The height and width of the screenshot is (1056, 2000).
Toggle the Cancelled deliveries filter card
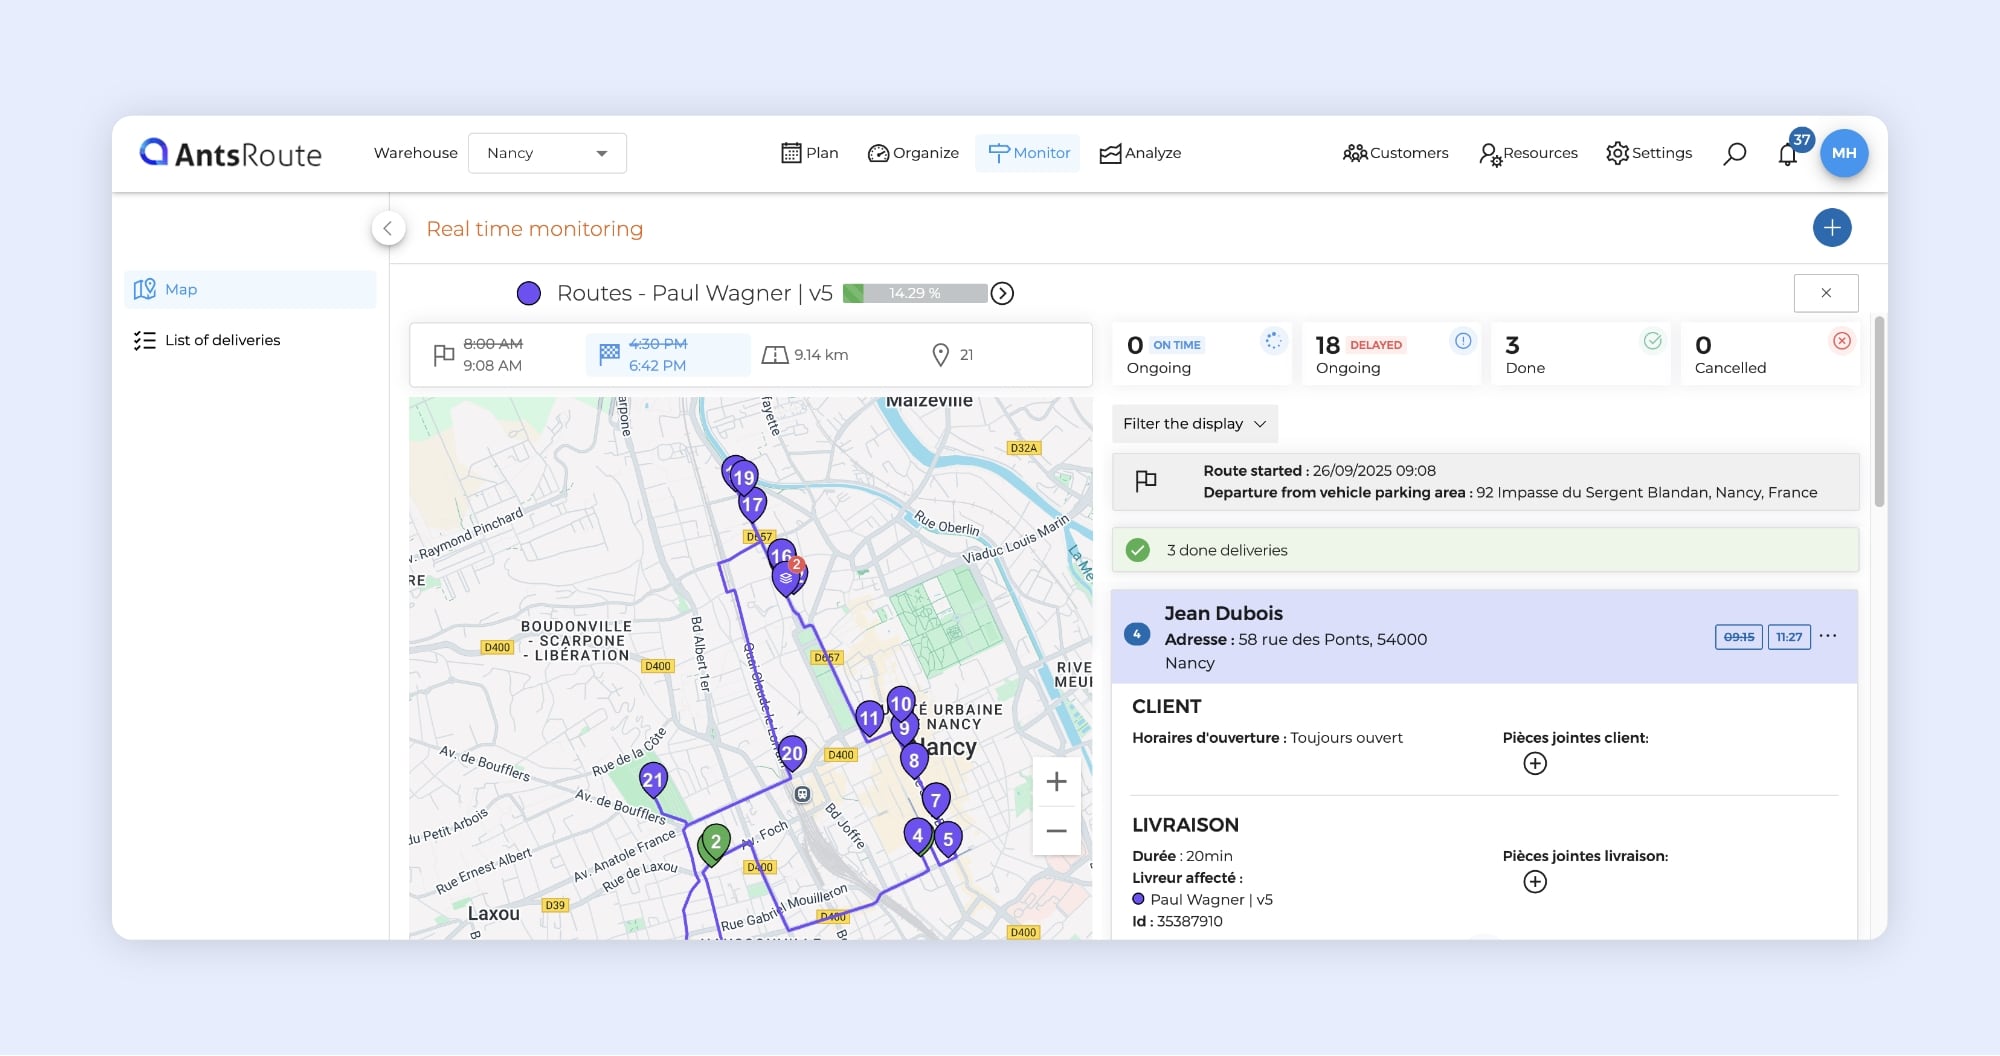(1770, 354)
